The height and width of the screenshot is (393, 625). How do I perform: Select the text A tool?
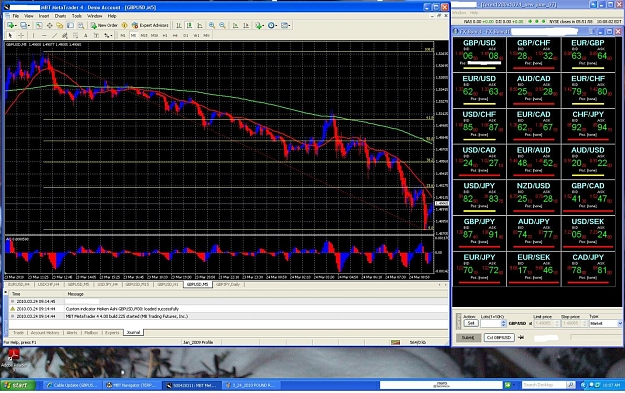pyautogui.click(x=86, y=35)
